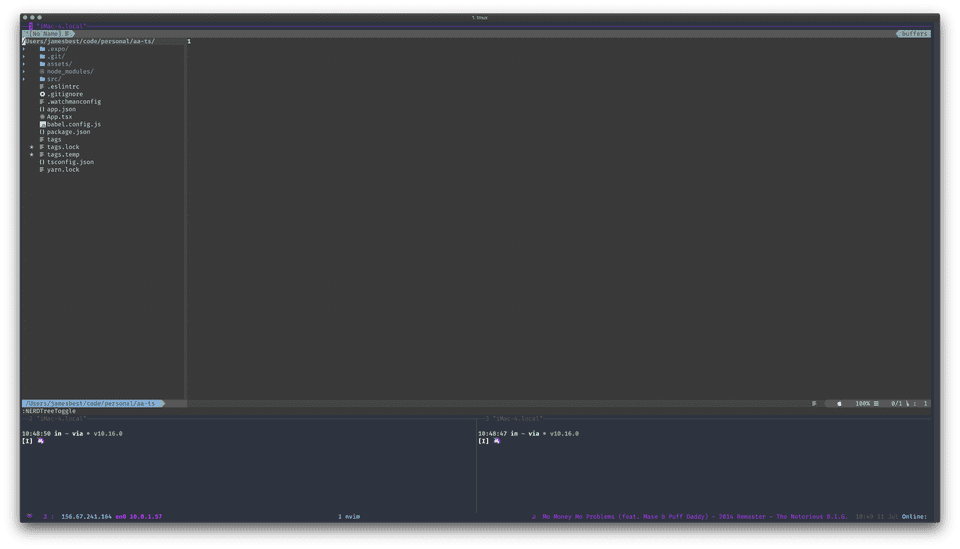960x549 pixels.
Task: Click the React icon next to App.tsx
Action: [42, 117]
